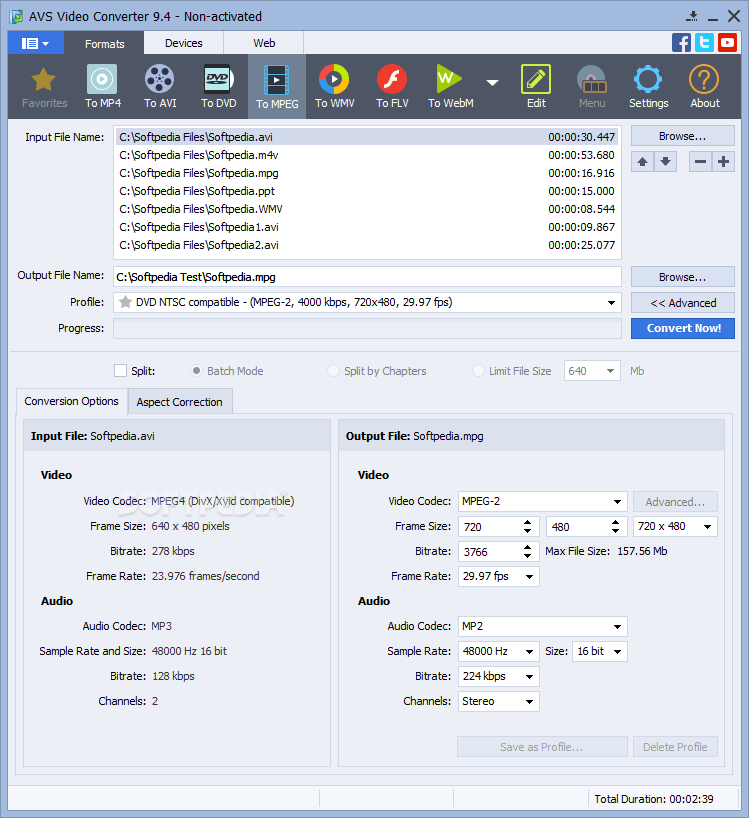Viewport: 749px width, 818px height.
Task: Switch to the Web tab
Action: tap(264, 43)
